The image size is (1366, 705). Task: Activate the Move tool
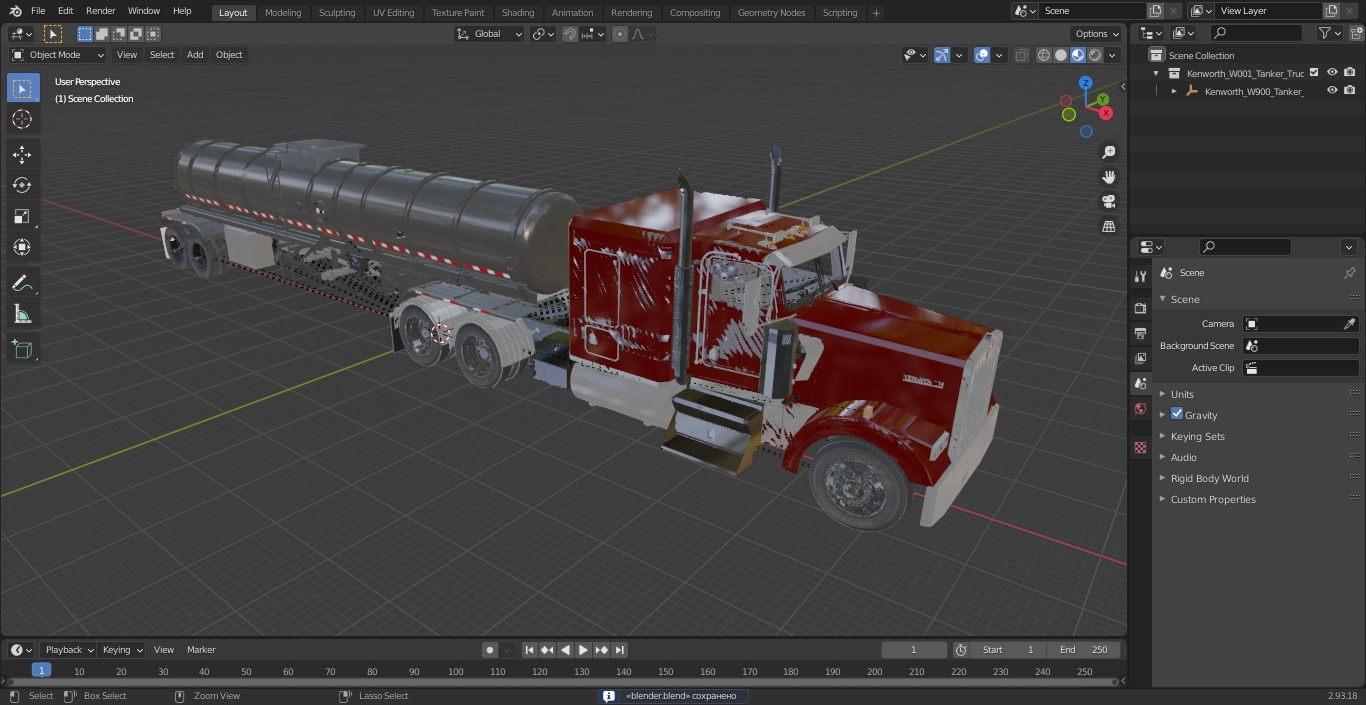[22, 154]
